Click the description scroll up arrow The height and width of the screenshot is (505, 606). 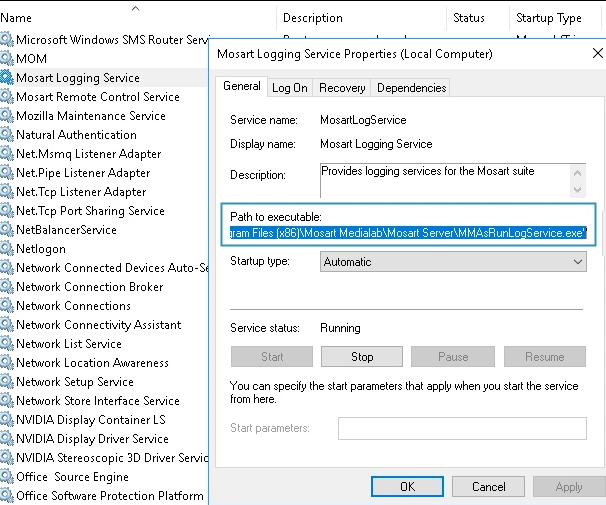577,173
